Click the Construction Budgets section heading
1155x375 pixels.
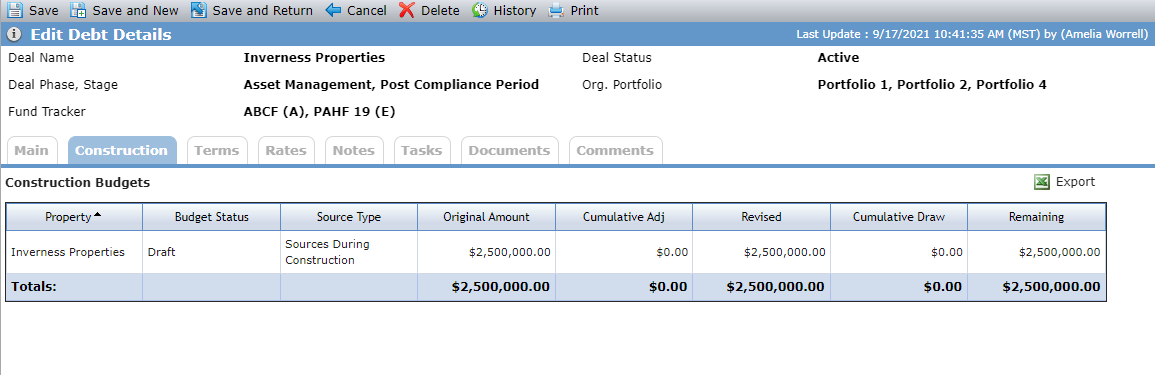point(77,182)
